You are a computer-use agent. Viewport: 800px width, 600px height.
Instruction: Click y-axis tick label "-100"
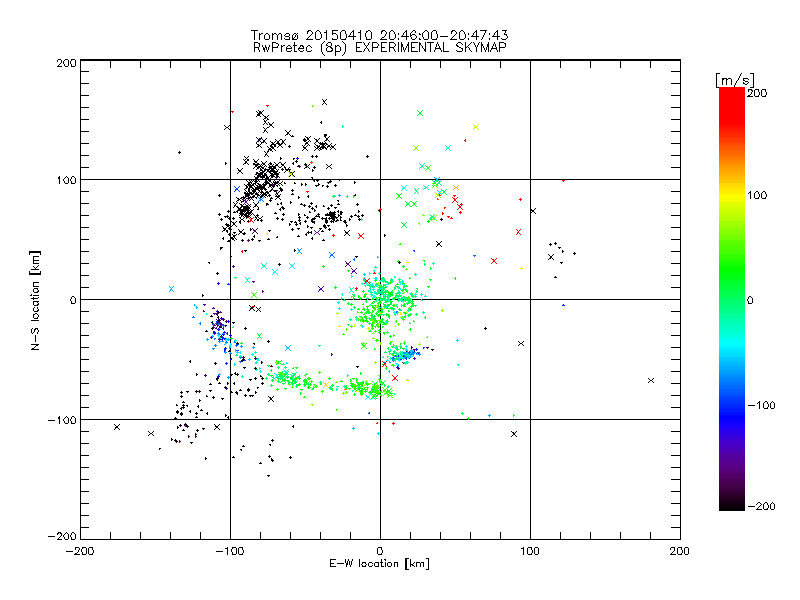(x=62, y=420)
